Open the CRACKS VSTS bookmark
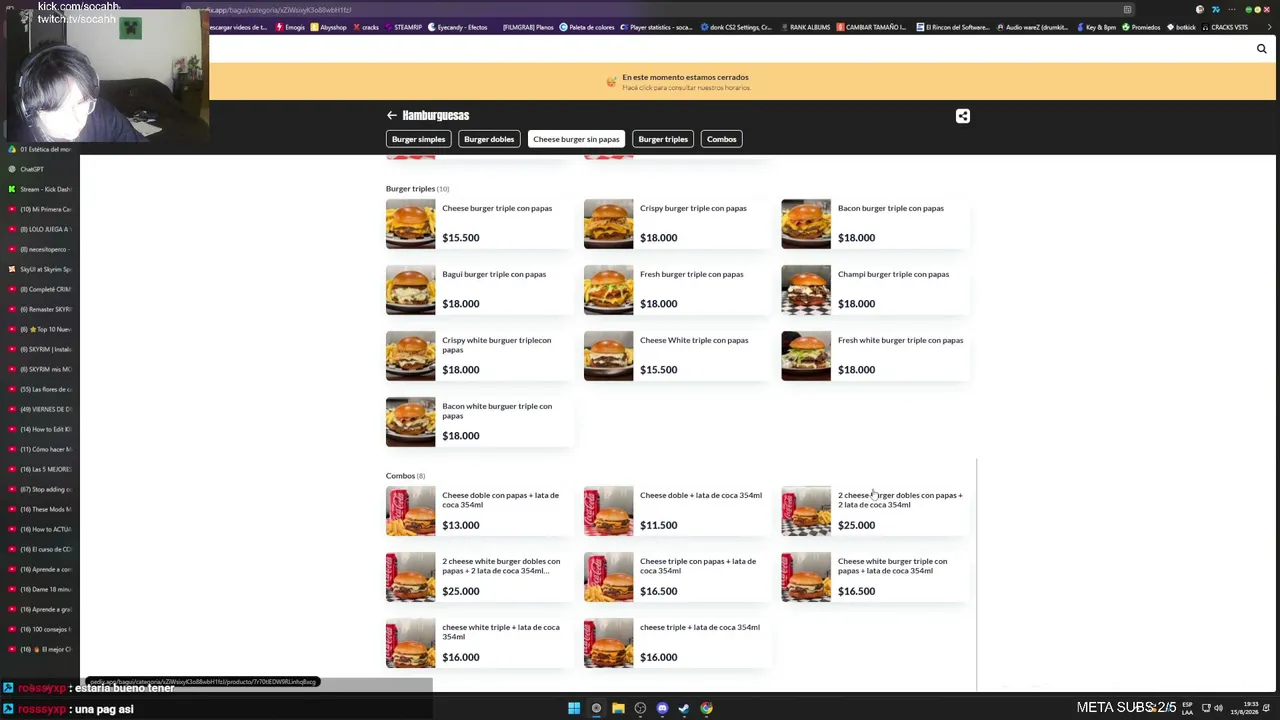This screenshot has height=720, width=1280. [x=1224, y=27]
